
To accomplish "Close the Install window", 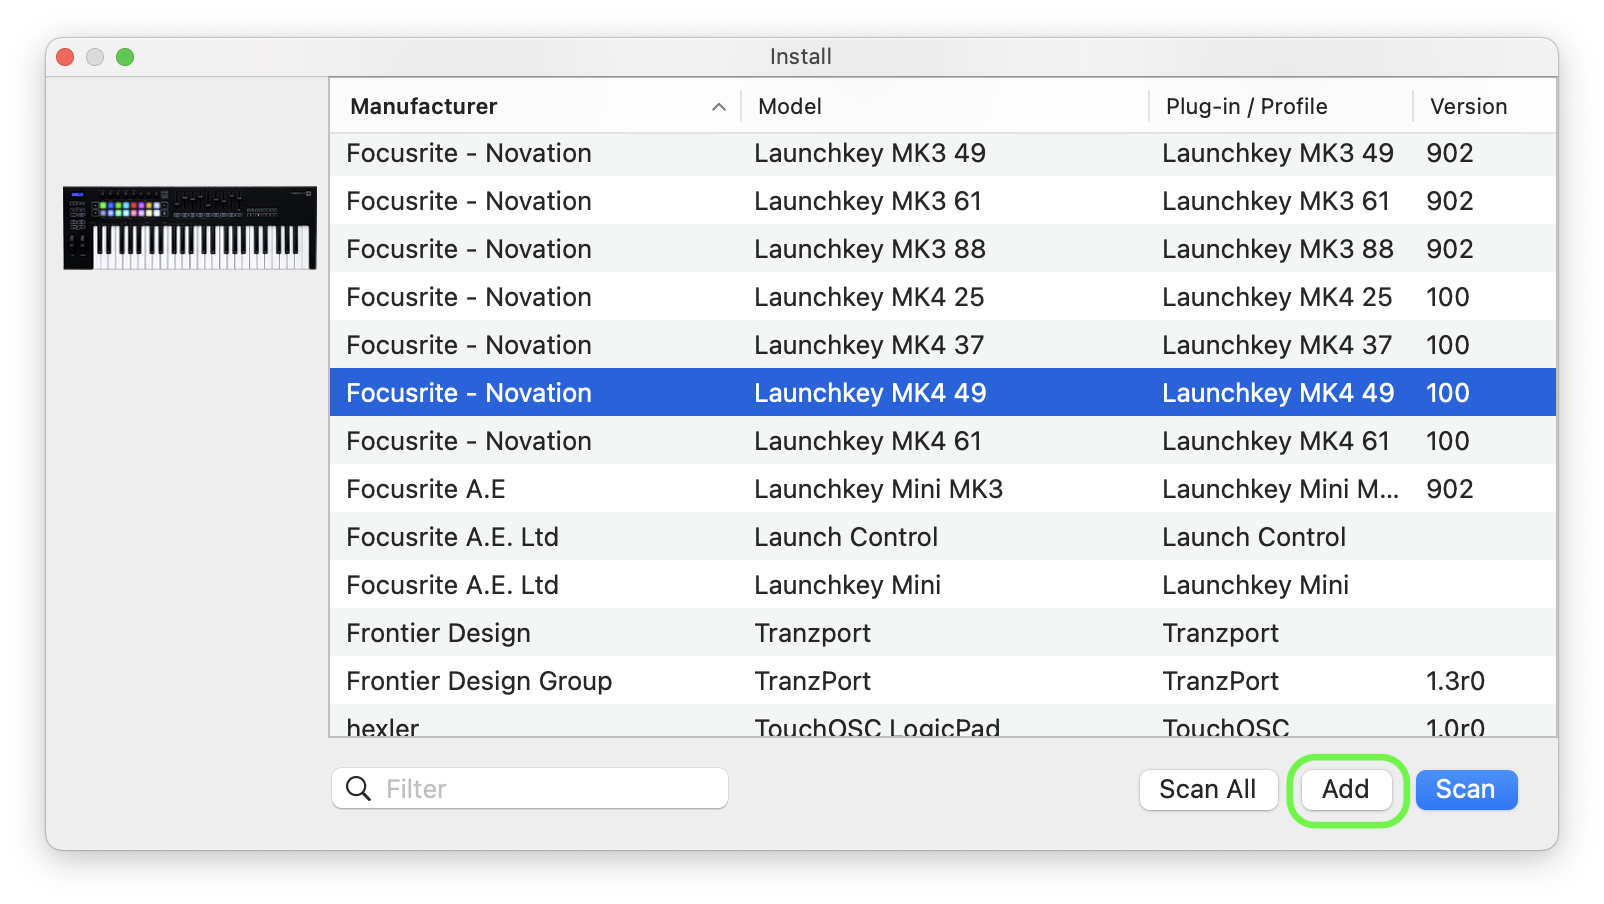I will (x=65, y=57).
